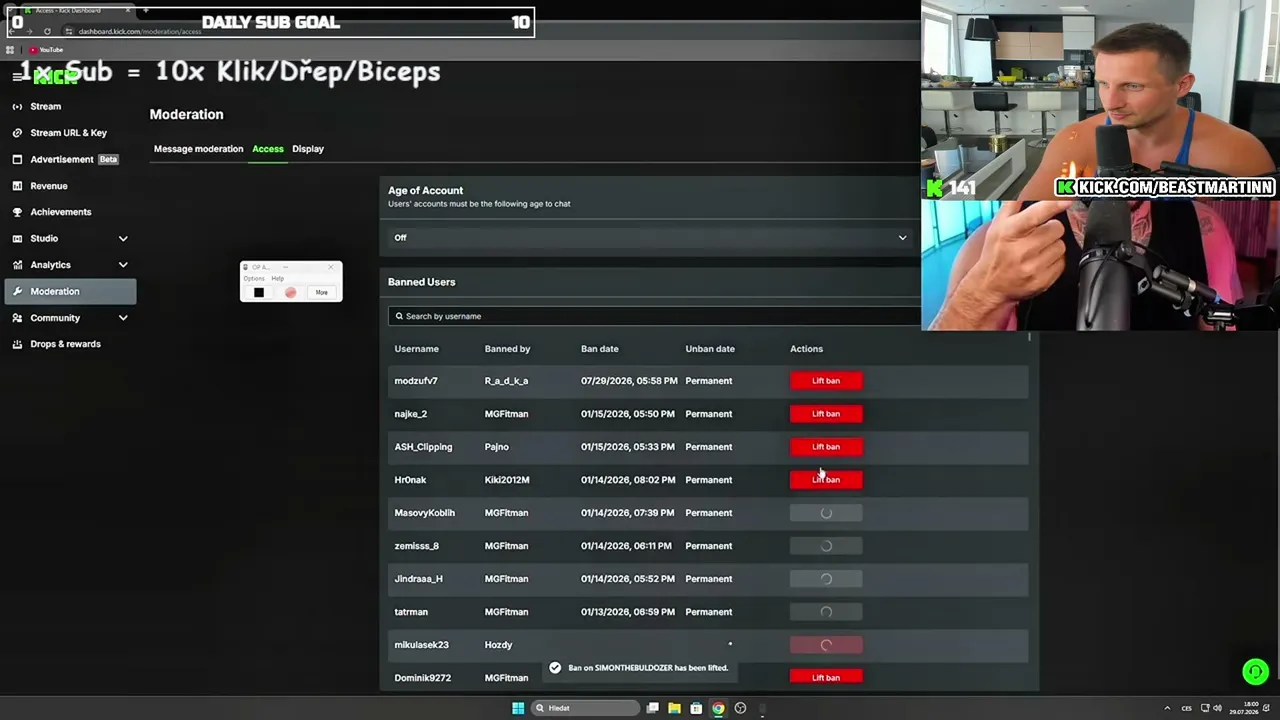Click the username mikulasek23
The height and width of the screenshot is (720, 1280).
pyautogui.click(x=421, y=645)
